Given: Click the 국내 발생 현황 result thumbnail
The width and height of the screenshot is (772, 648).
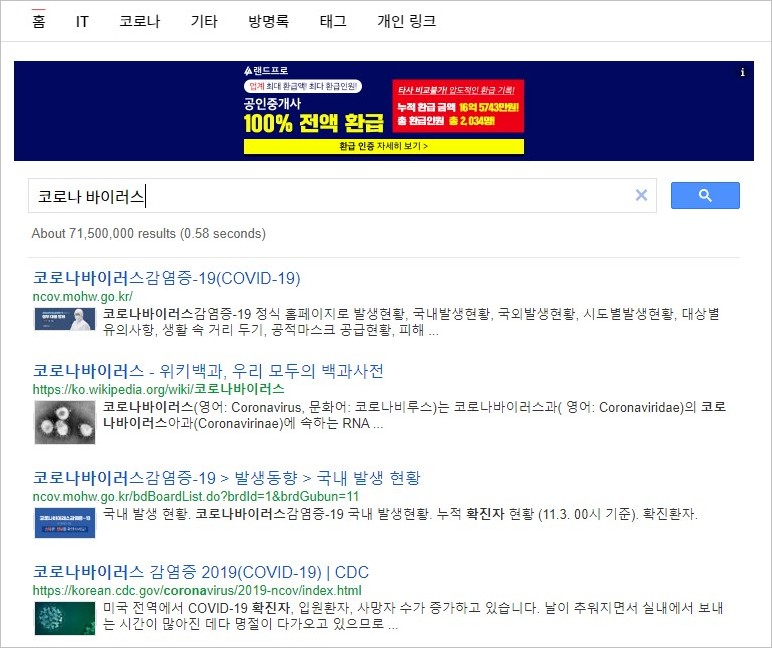Looking at the screenshot, I should (64, 523).
